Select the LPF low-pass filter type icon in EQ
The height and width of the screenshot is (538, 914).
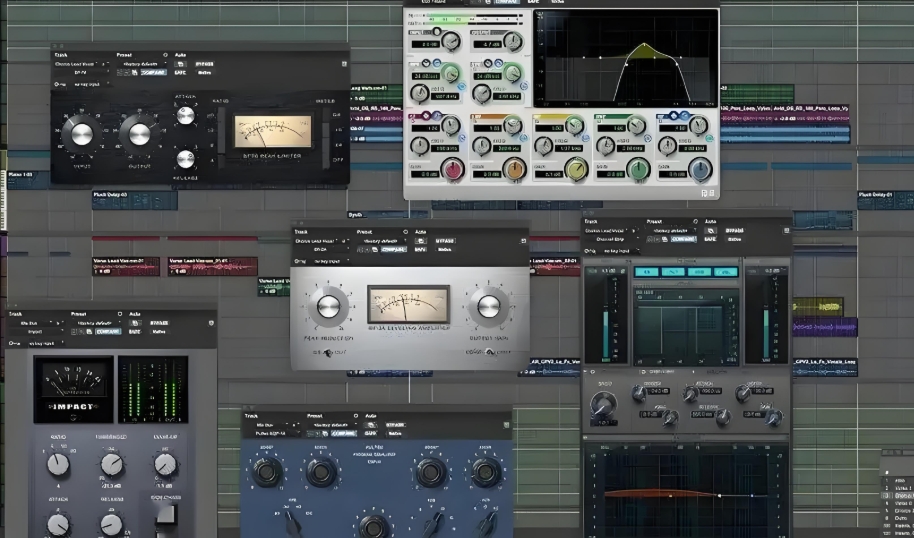click(x=499, y=63)
